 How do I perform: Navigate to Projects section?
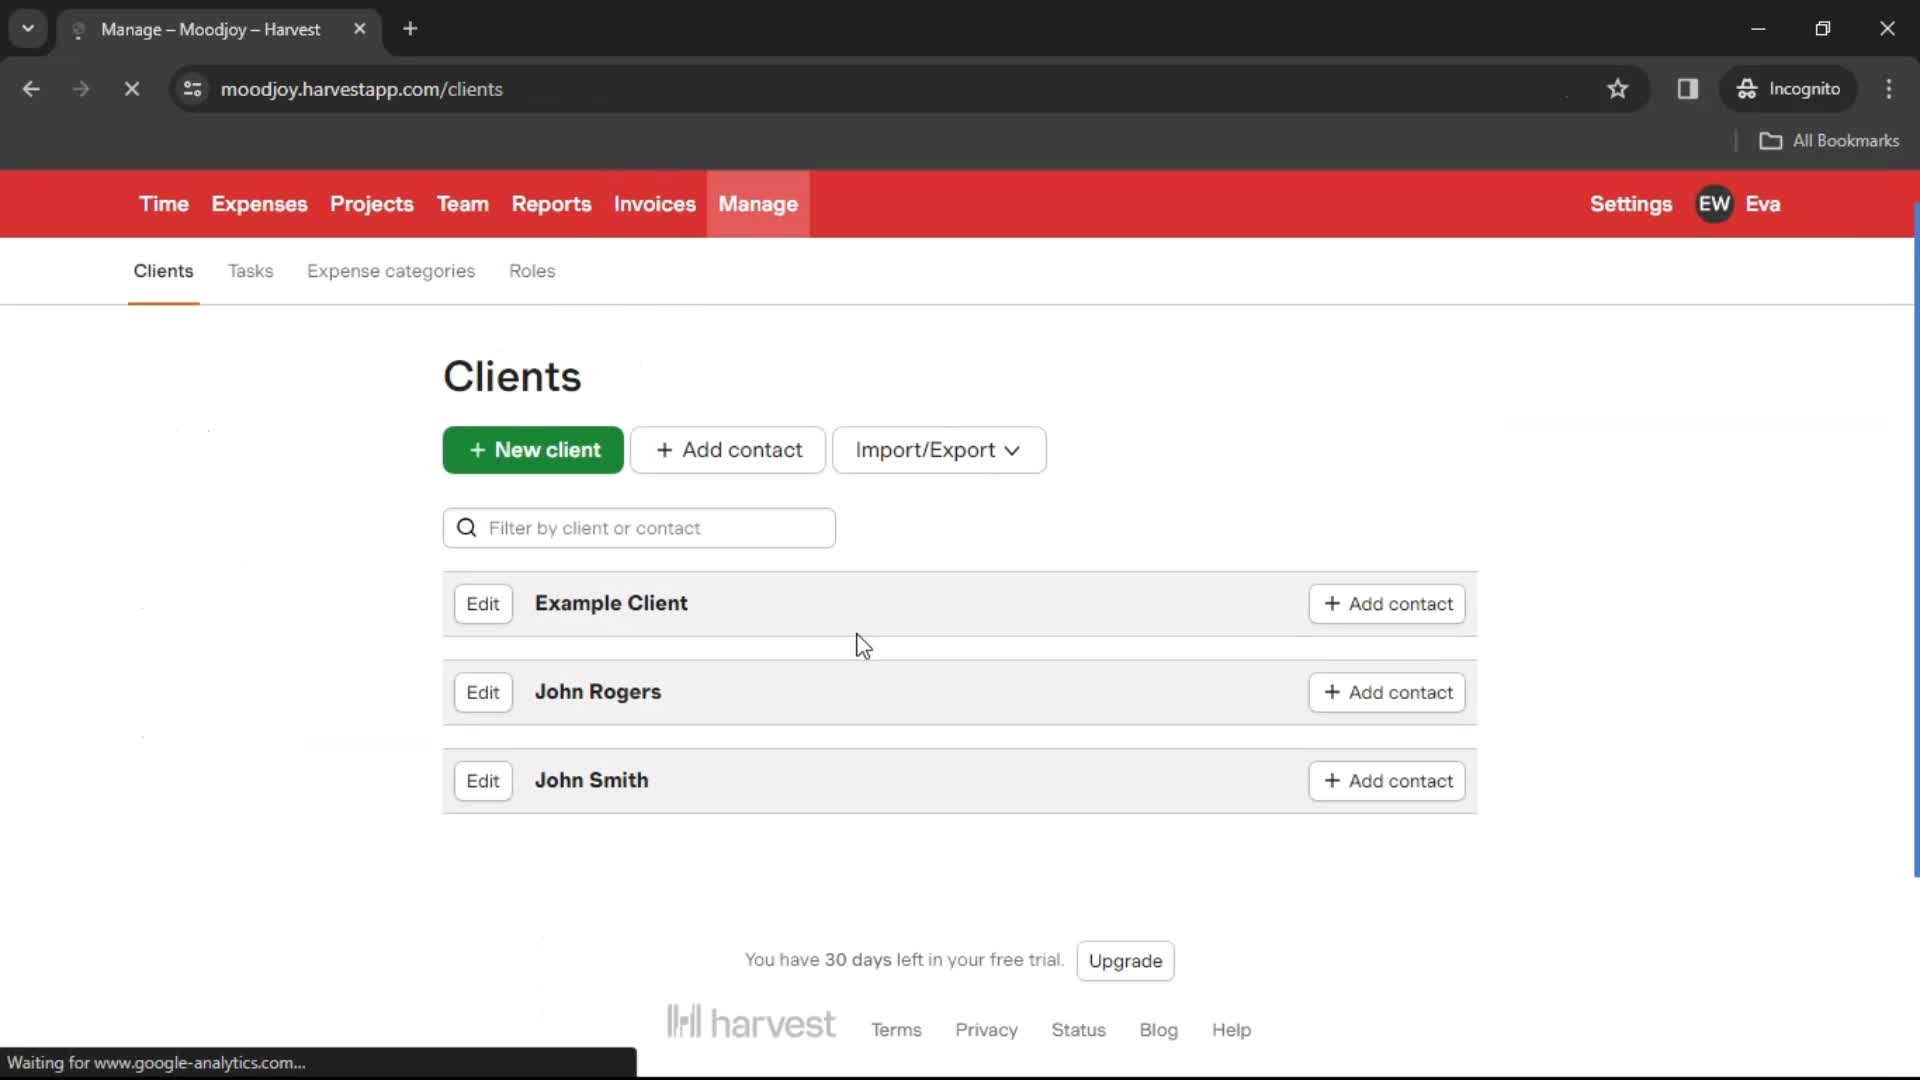click(371, 203)
